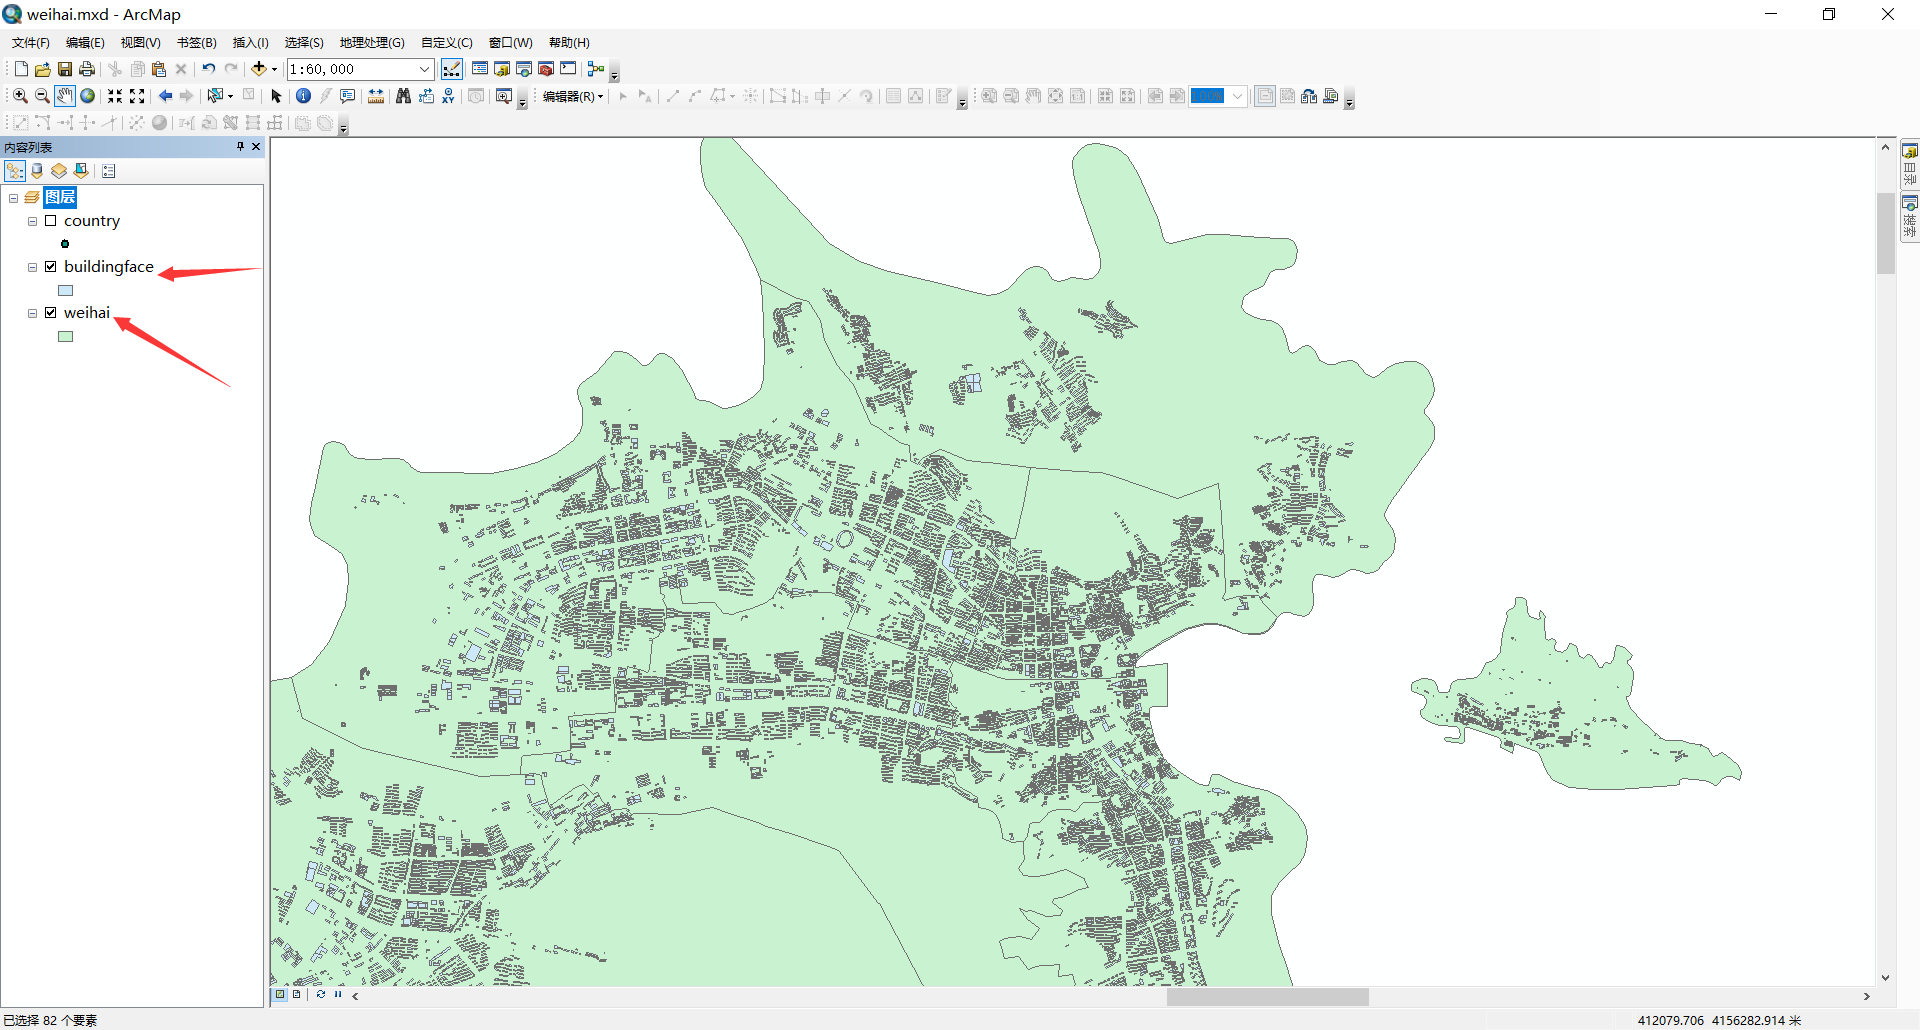Click the Add Data plus icon

[x=259, y=69]
